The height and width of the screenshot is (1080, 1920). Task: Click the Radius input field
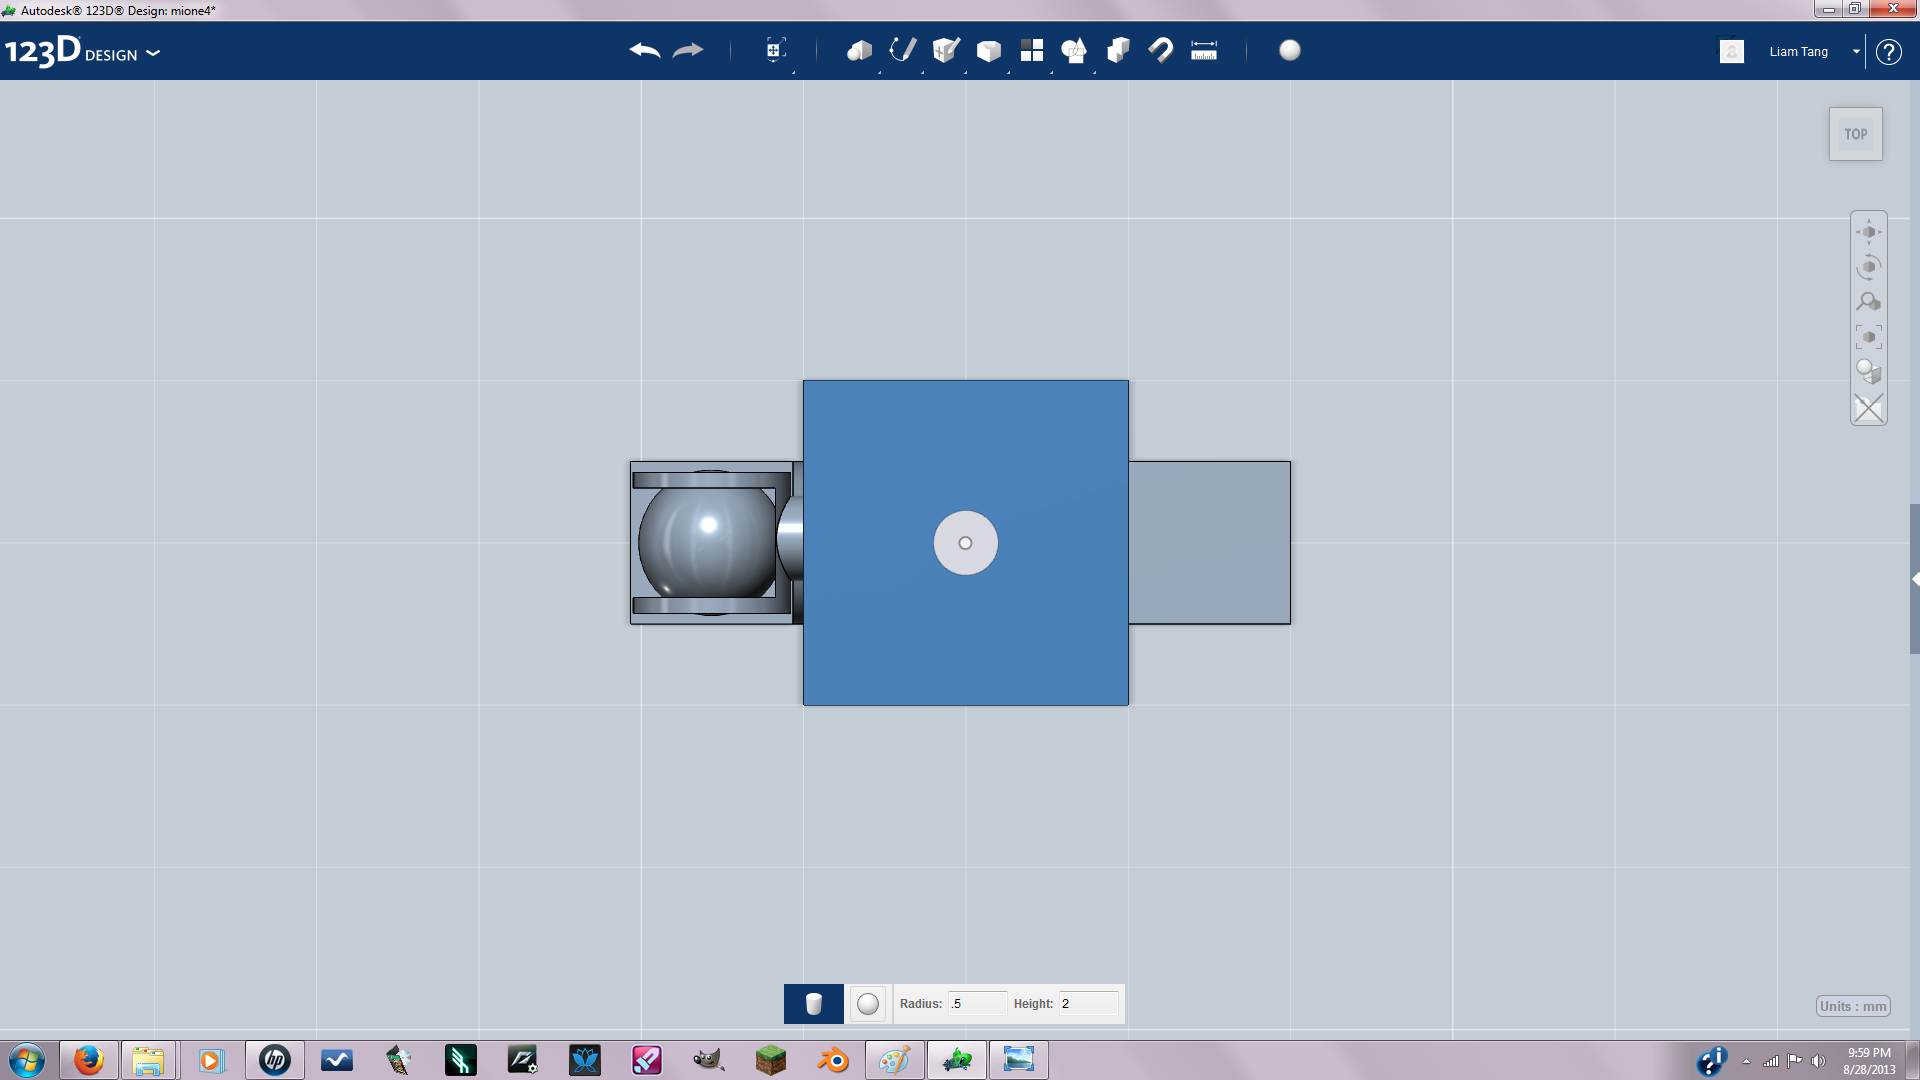click(977, 1004)
